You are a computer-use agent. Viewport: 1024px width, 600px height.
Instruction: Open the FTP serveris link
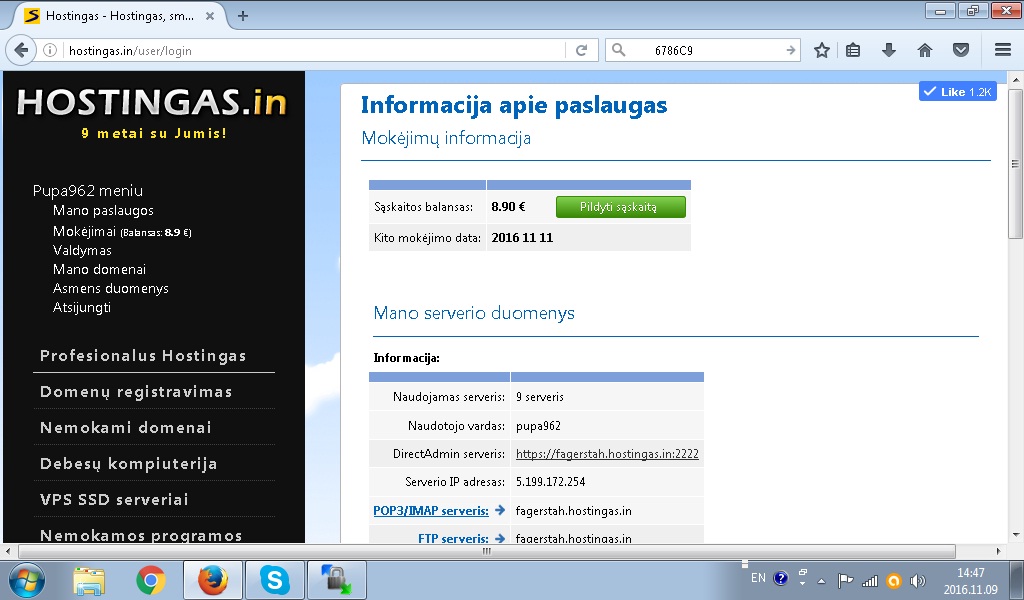point(453,539)
